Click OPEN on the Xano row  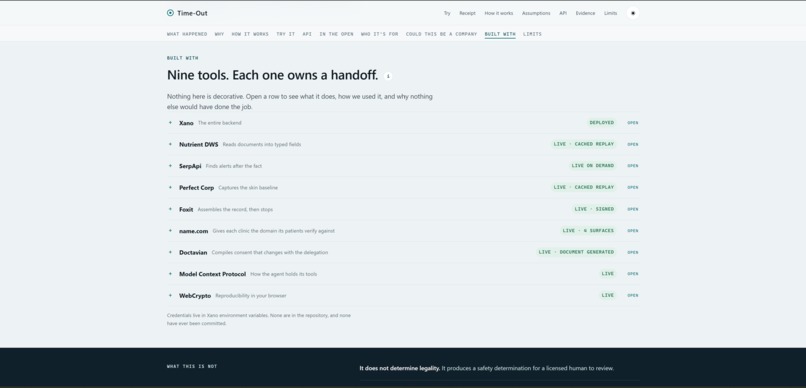(x=632, y=123)
